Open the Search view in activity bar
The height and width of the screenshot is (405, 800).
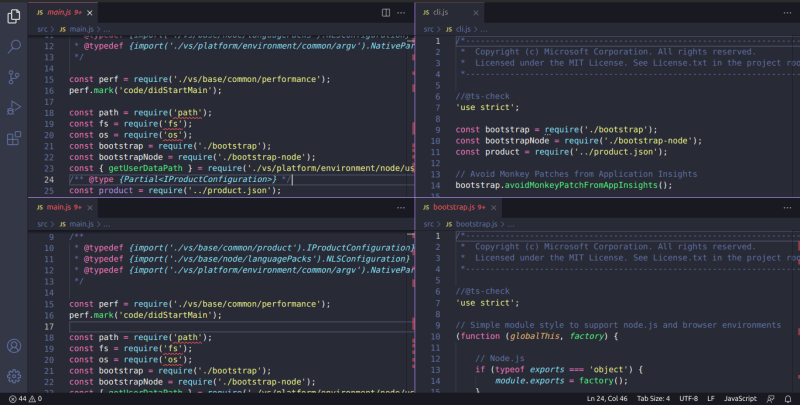tap(14, 45)
